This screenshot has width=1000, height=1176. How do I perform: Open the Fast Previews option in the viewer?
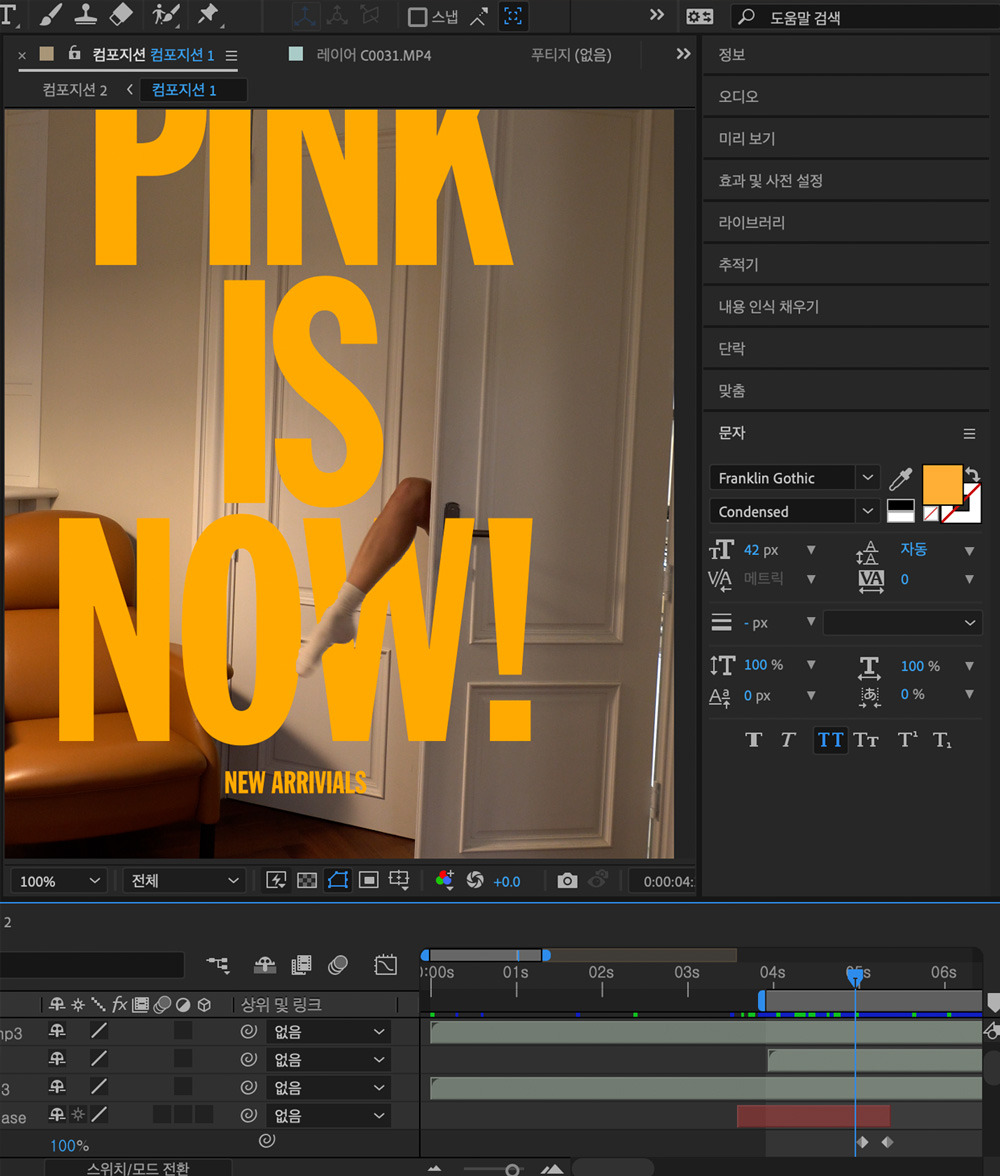coord(276,880)
